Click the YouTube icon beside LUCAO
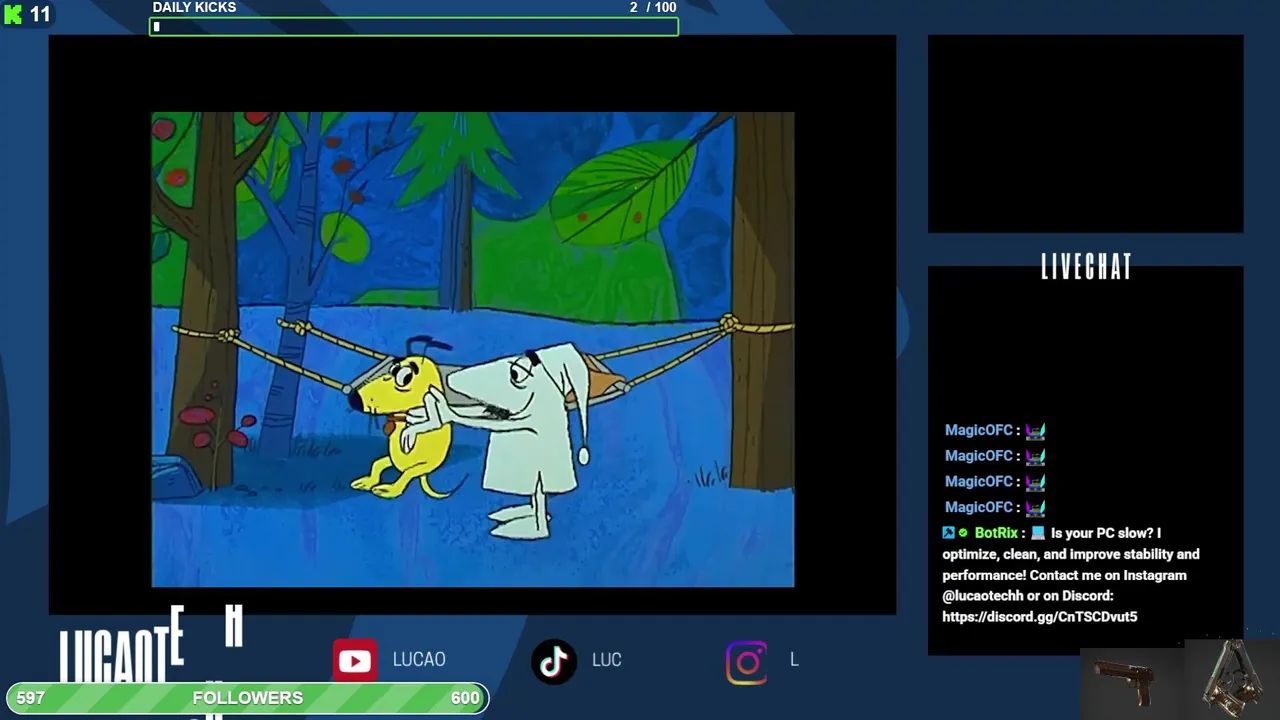The image size is (1280, 720). pyautogui.click(x=355, y=660)
